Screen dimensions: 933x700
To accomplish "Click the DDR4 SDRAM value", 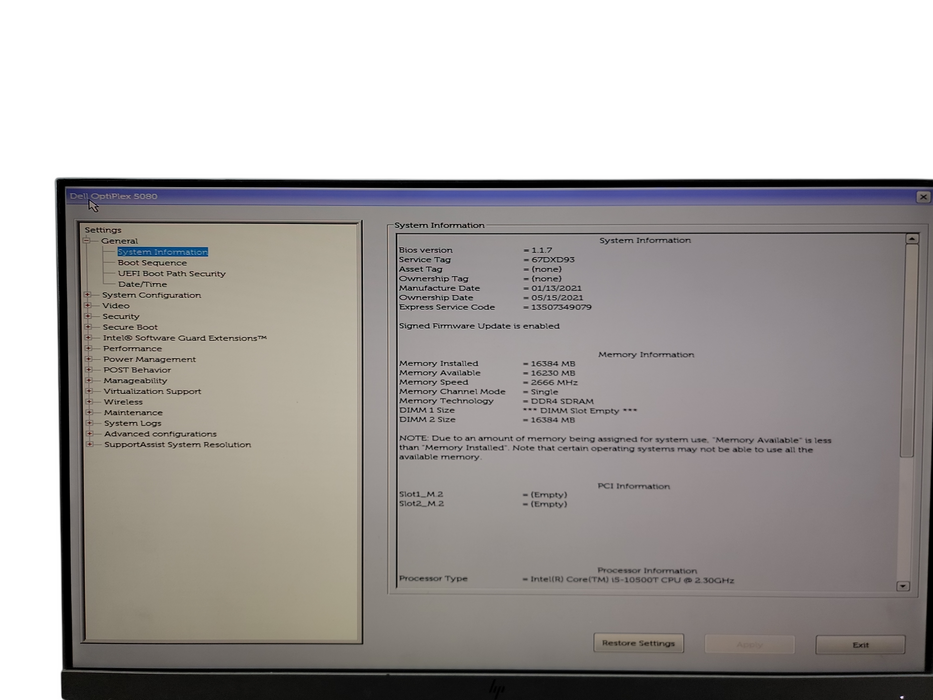I will click(x=562, y=402).
